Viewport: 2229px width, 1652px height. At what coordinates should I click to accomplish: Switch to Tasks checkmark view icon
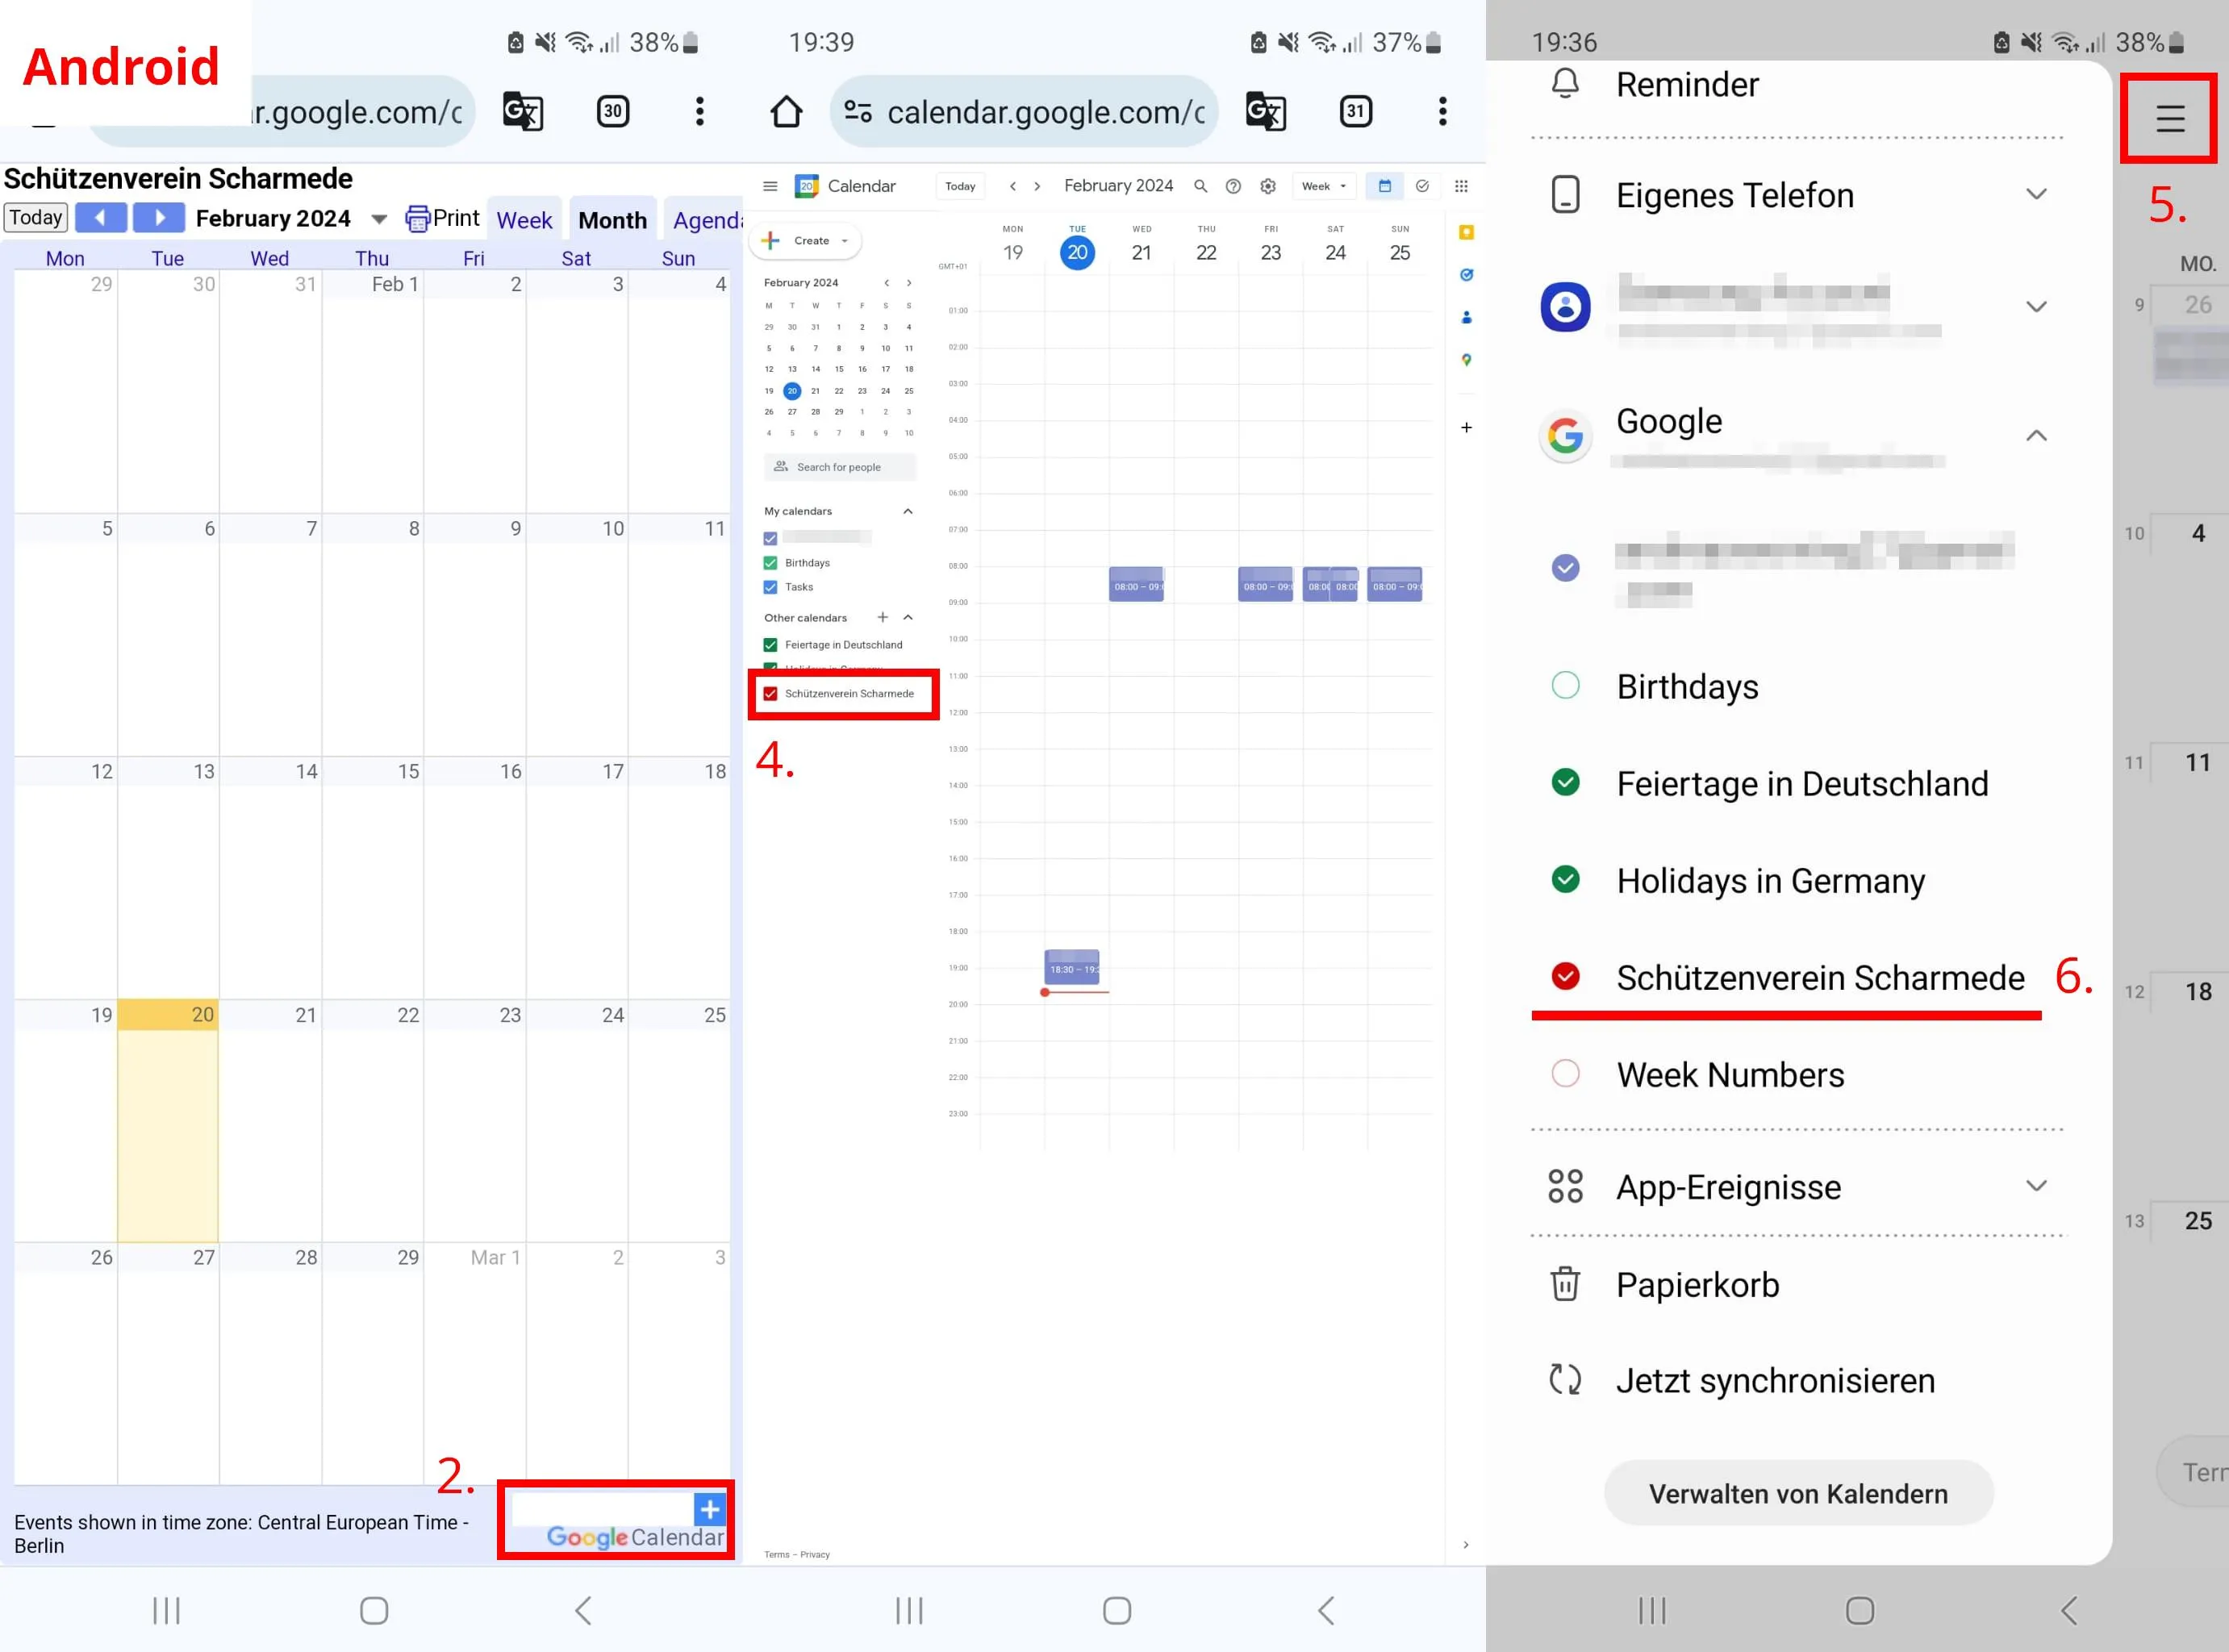(1422, 186)
